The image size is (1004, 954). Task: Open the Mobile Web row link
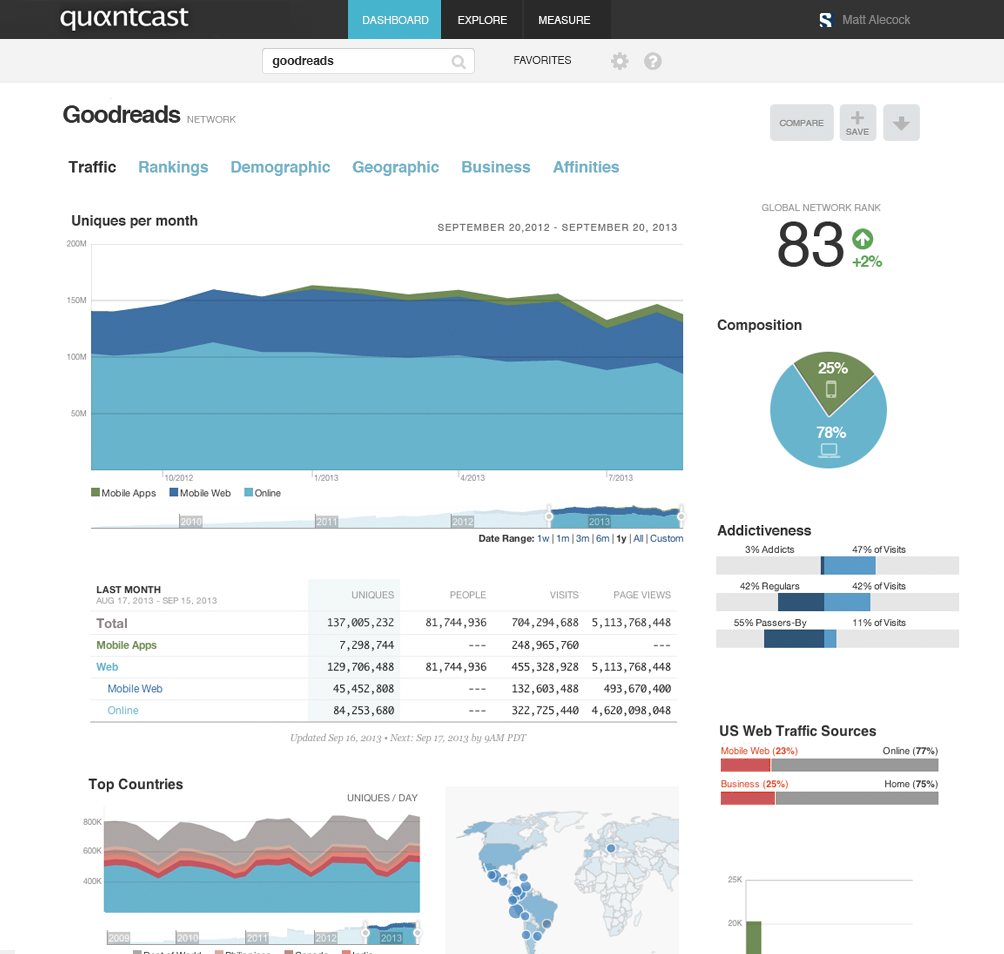134,688
